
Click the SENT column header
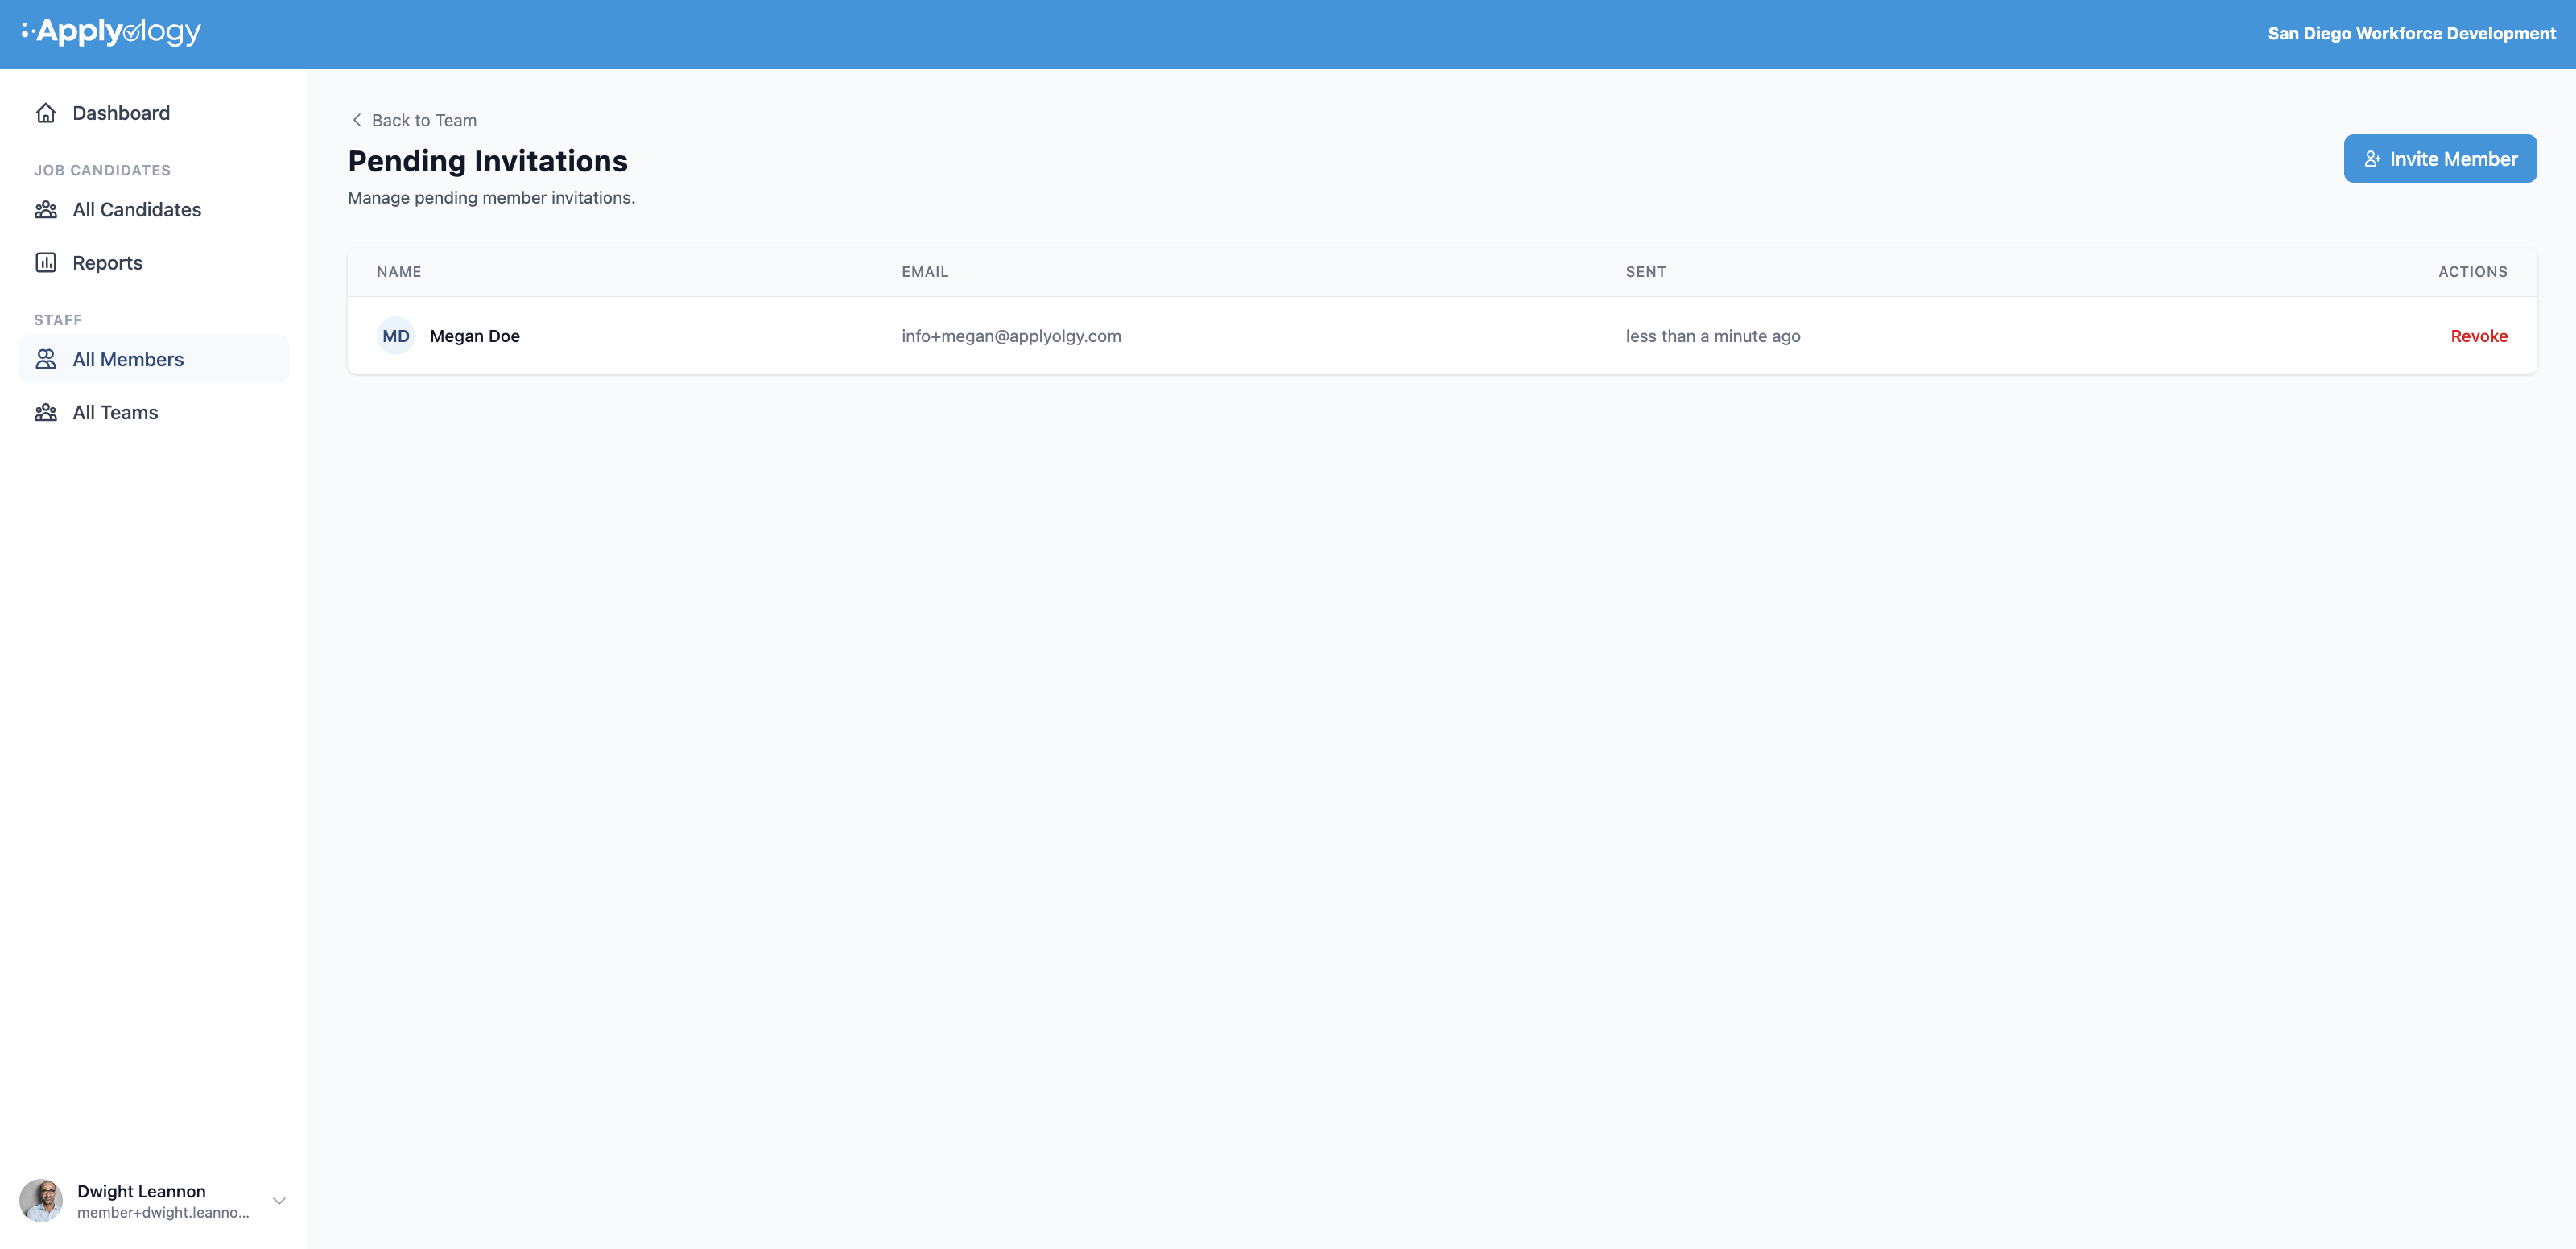(x=1646, y=272)
